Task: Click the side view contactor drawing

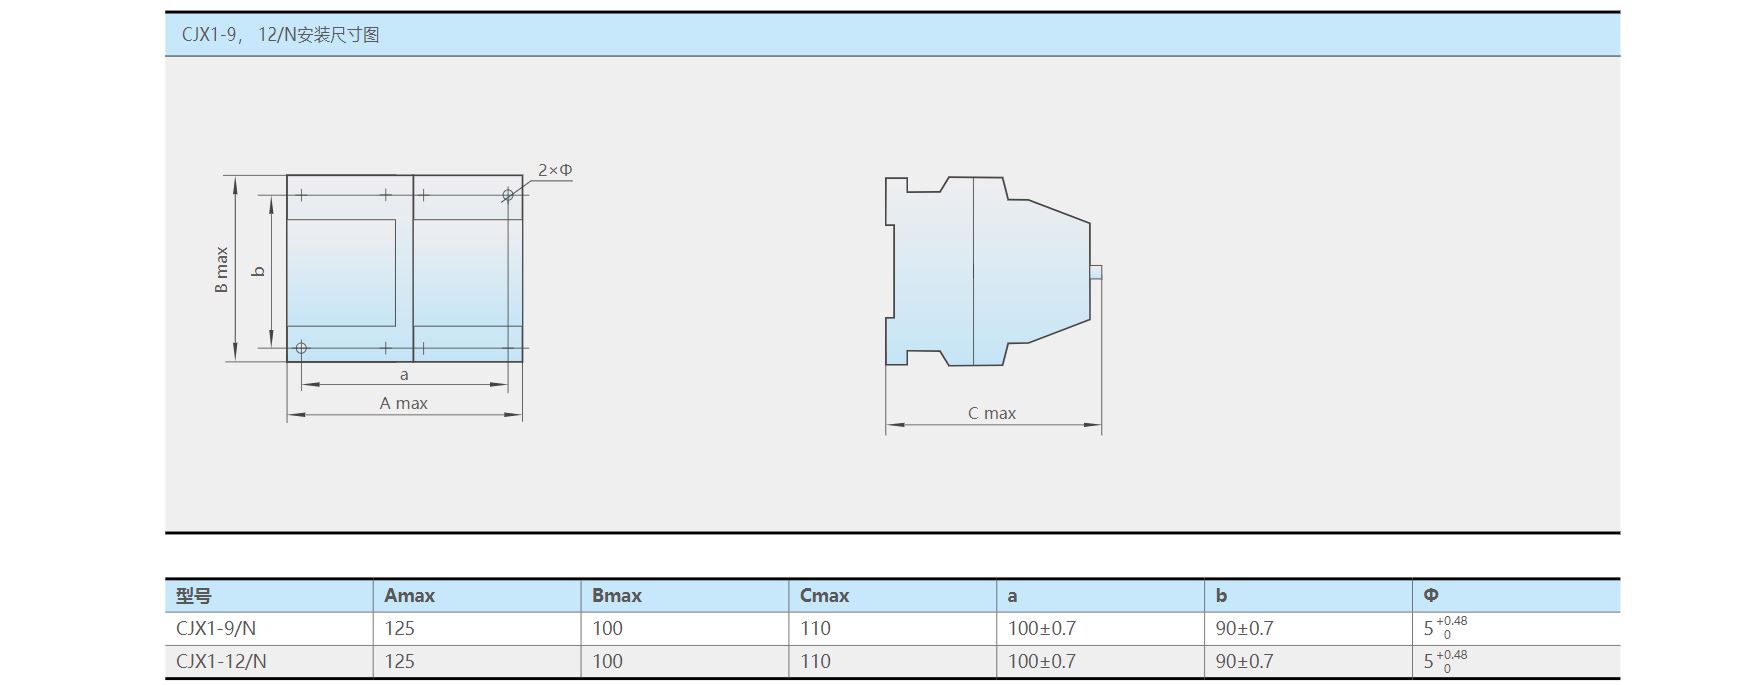Action: coord(993,272)
